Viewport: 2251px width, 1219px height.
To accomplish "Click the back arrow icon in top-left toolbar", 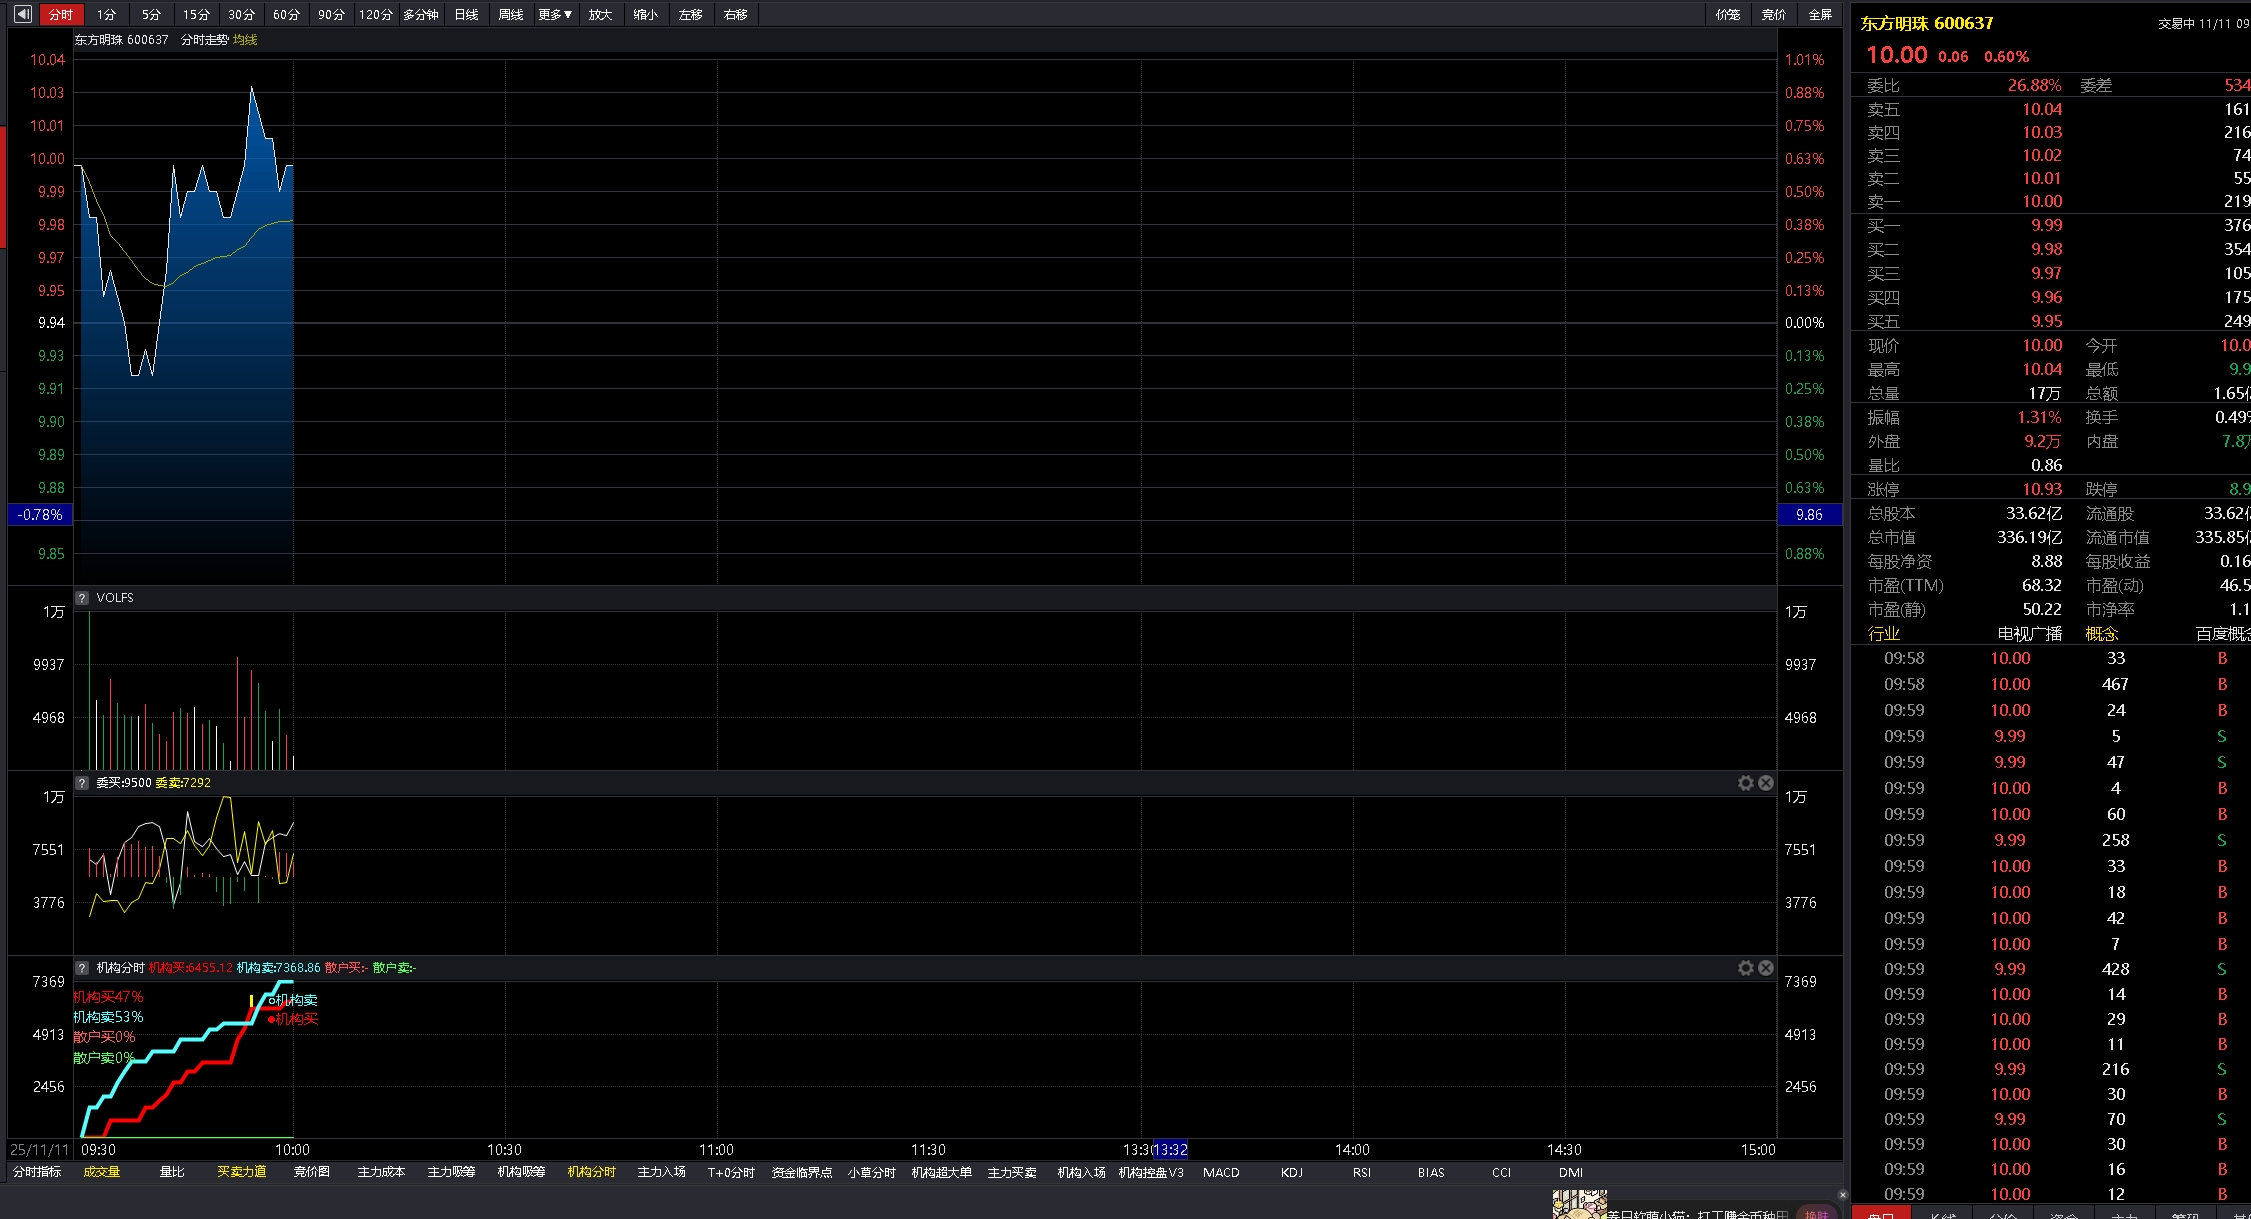I will 22,14.
